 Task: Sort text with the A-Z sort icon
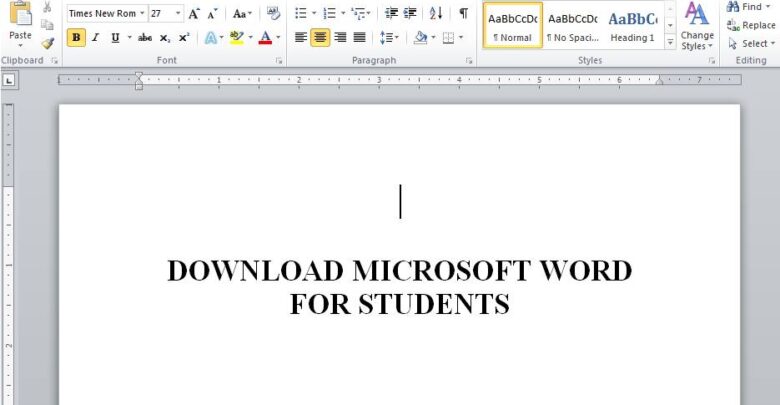click(436, 13)
